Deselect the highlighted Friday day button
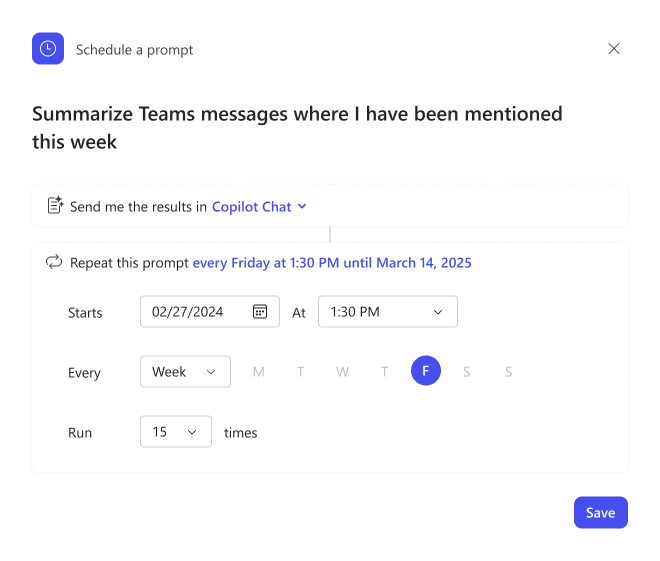This screenshot has height=561, width=660. tap(426, 370)
